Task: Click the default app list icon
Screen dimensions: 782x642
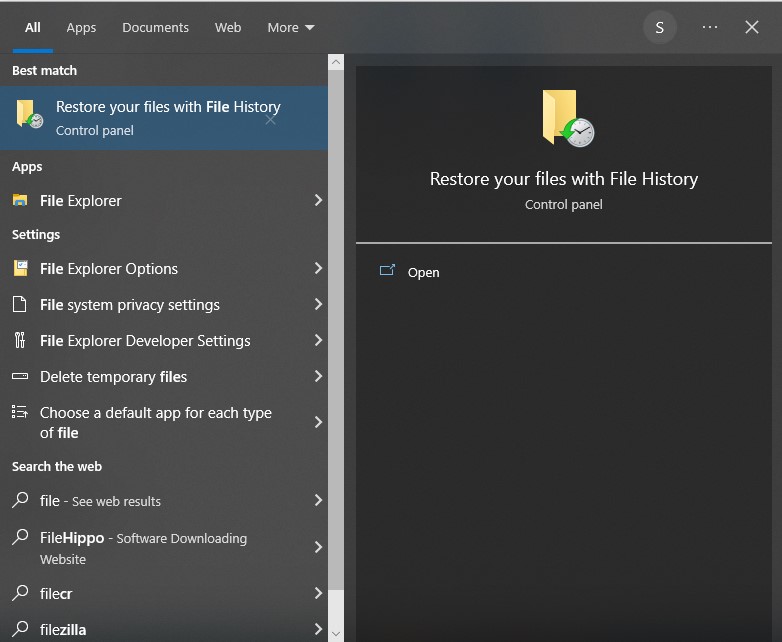Action: [x=19, y=412]
